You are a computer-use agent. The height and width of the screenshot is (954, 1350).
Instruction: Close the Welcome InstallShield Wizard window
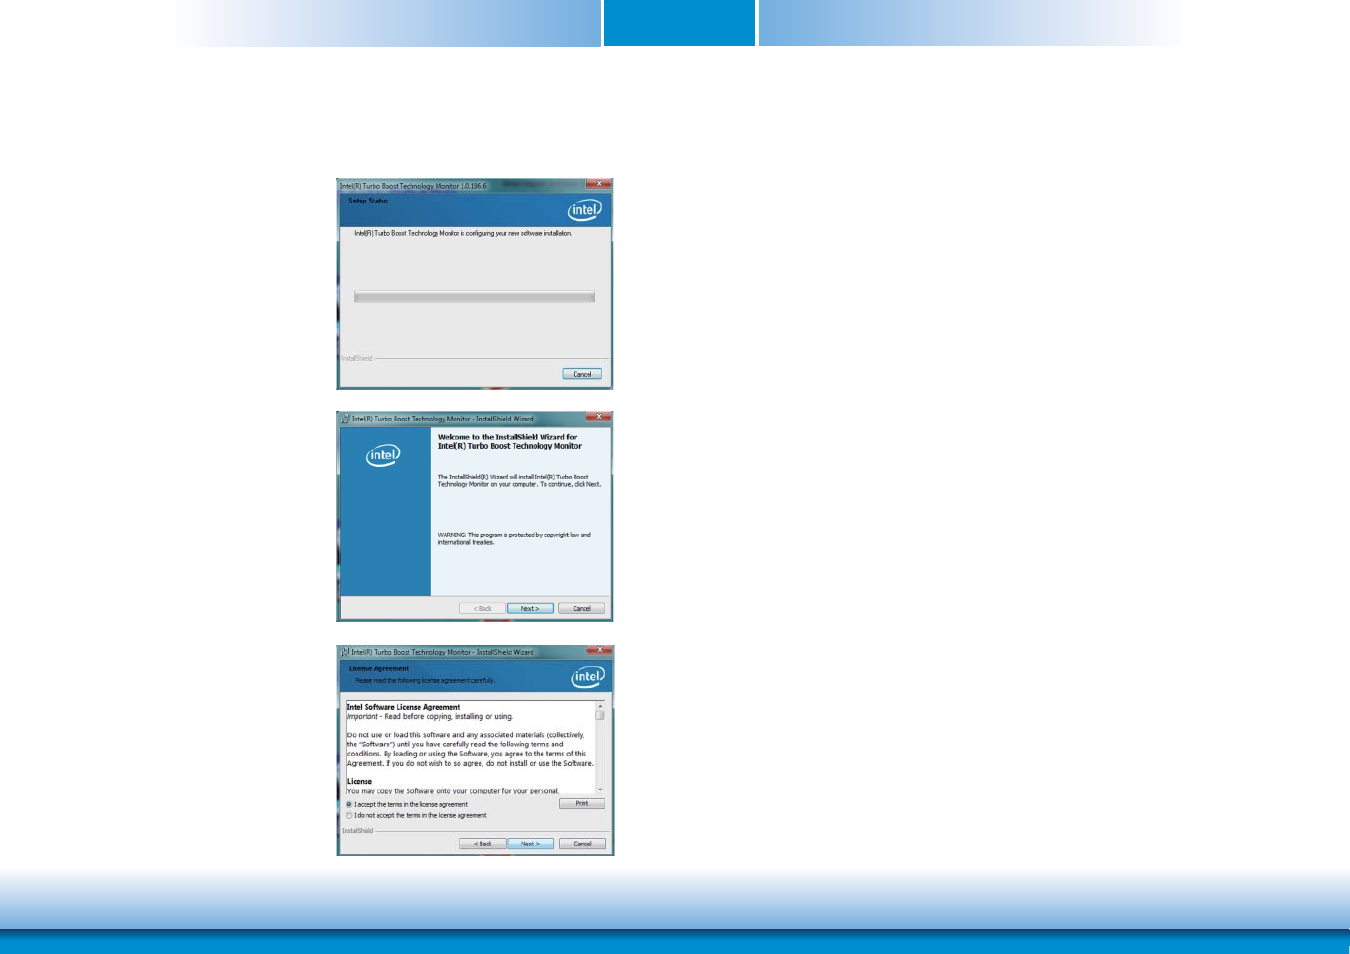598,417
